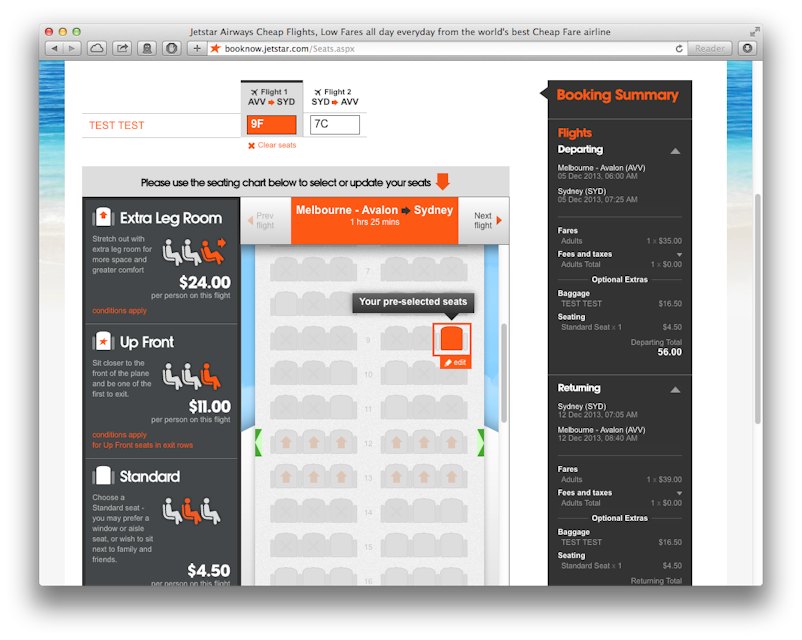The width and height of the screenshot is (802, 640).
Task: Collapse the Departing section arrow
Action: tap(675, 151)
